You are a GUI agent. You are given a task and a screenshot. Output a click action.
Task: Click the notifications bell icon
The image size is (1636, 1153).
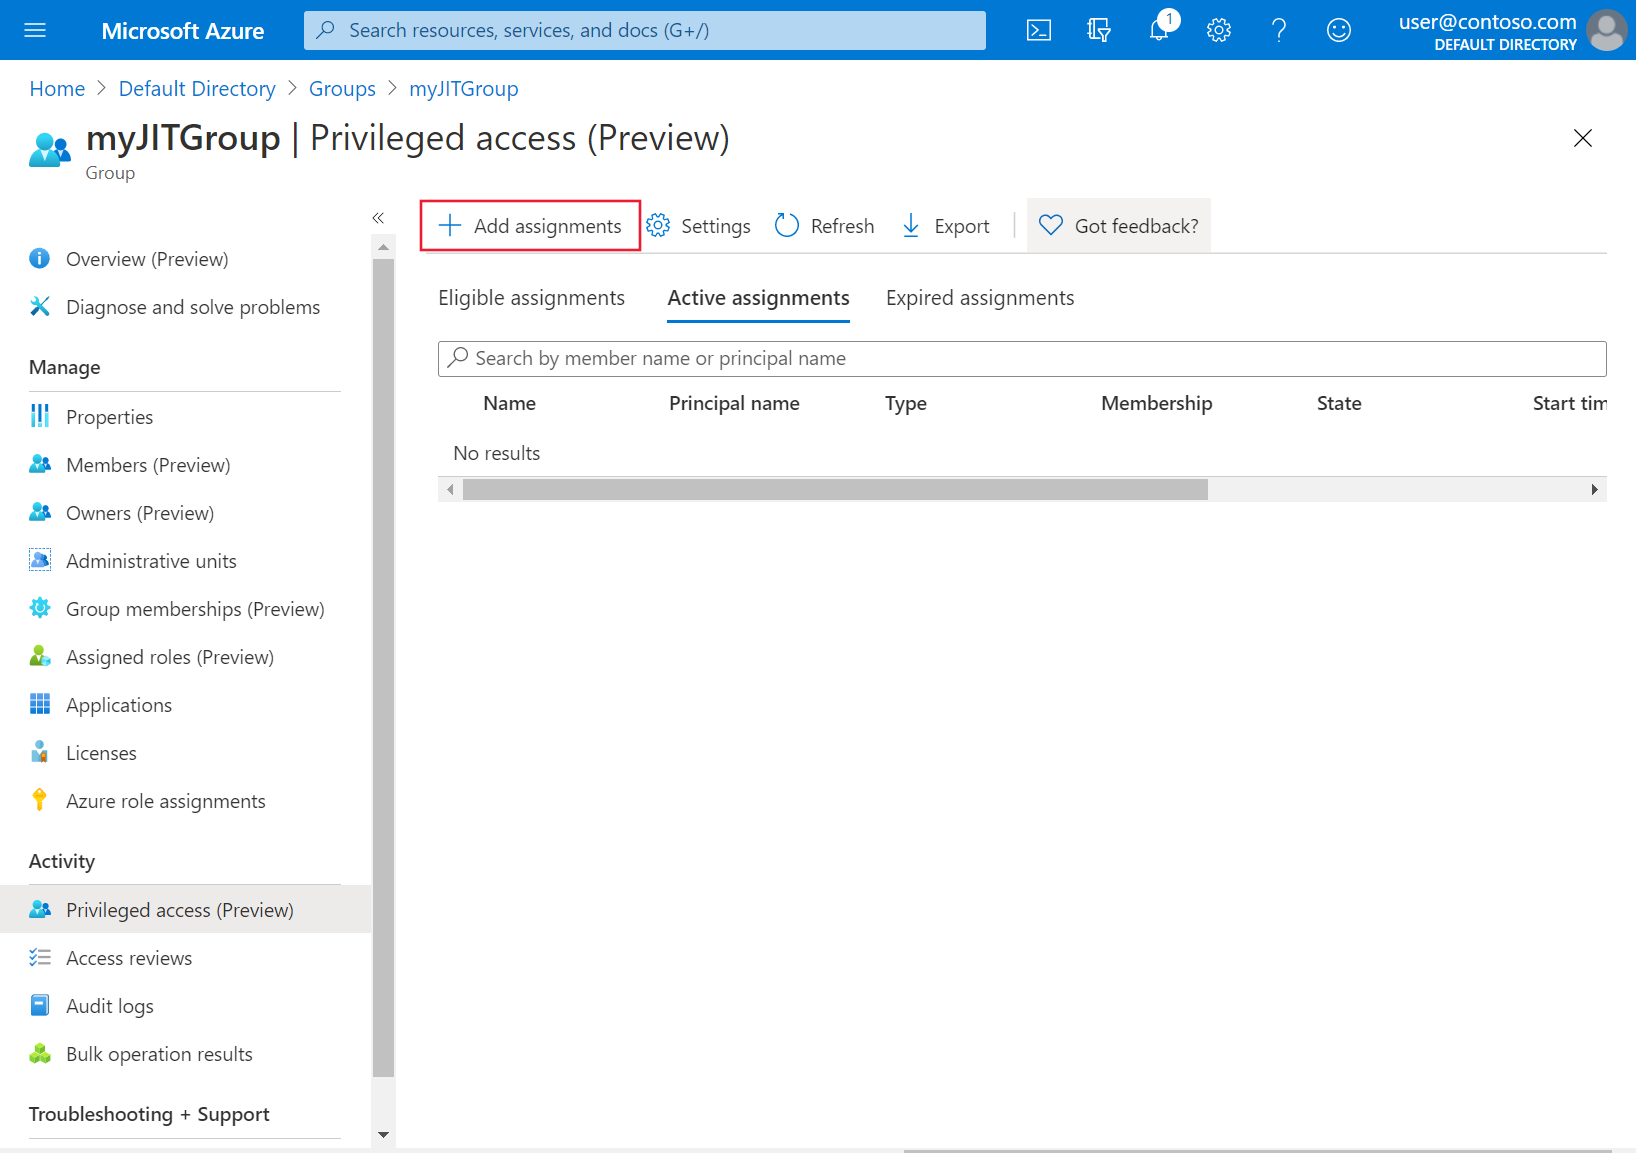pos(1158,30)
